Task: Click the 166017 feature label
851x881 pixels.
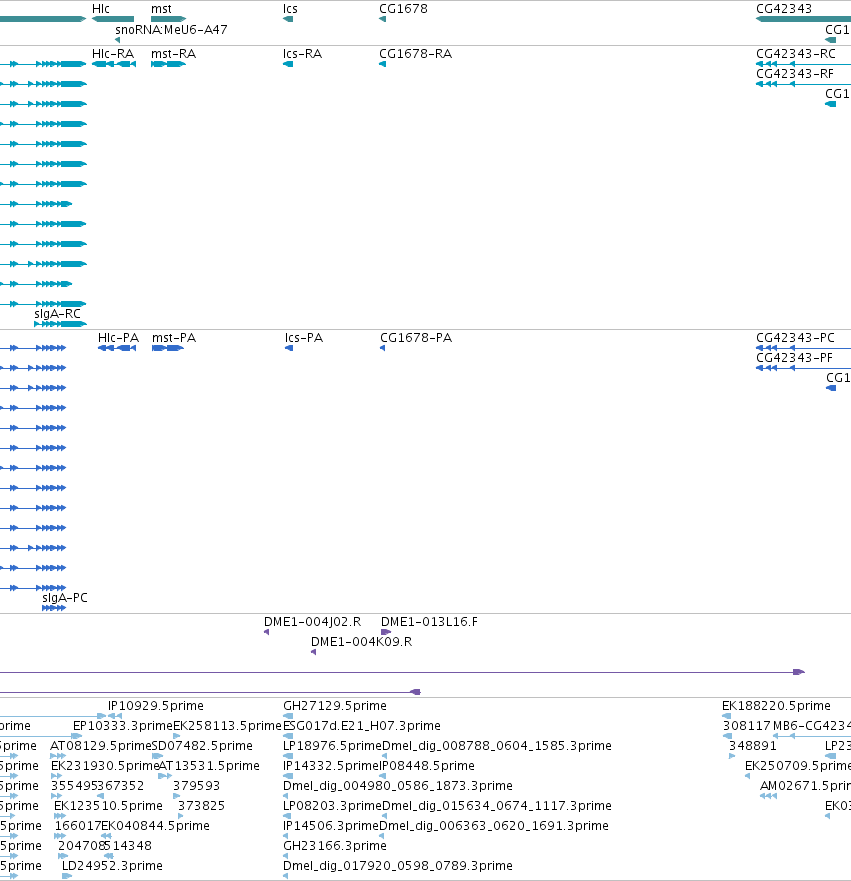Action: pyautogui.click(x=78, y=826)
